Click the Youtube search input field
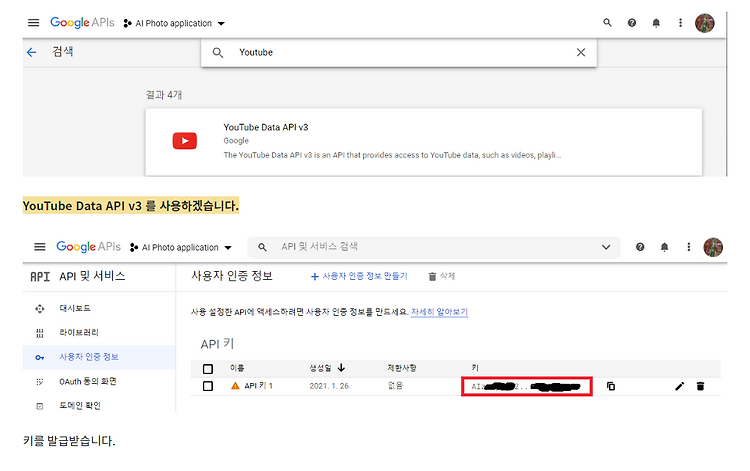This screenshot has width=750, height=471. (x=399, y=52)
